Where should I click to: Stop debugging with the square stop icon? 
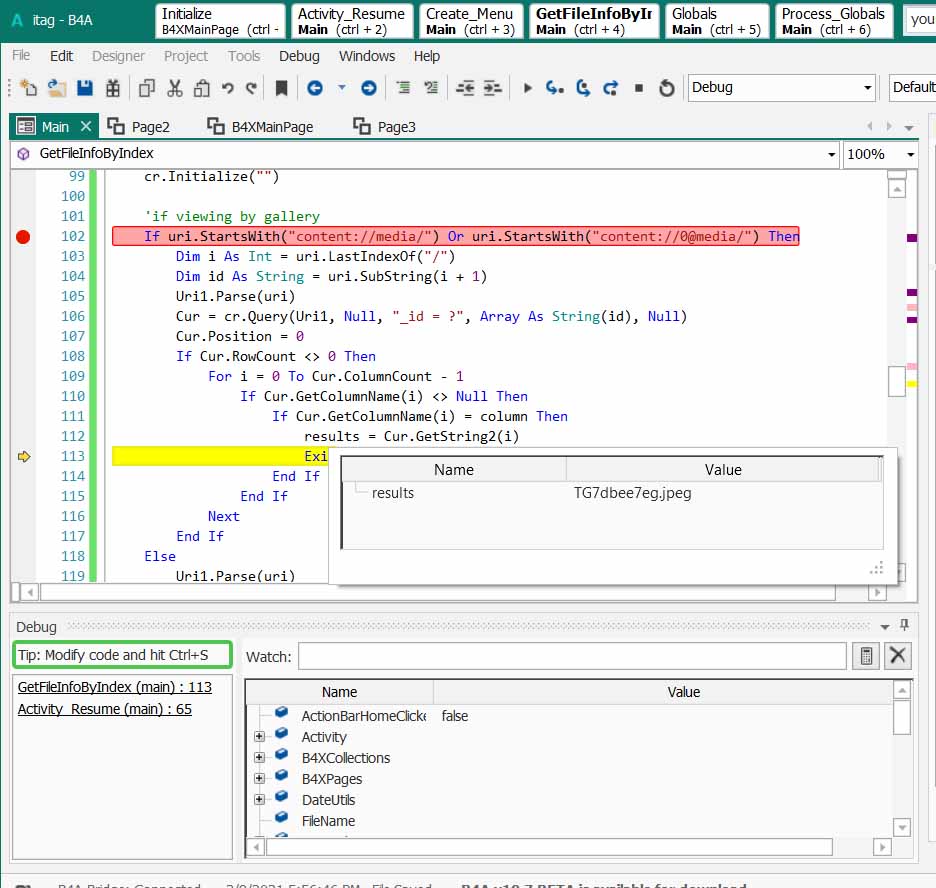[639, 88]
